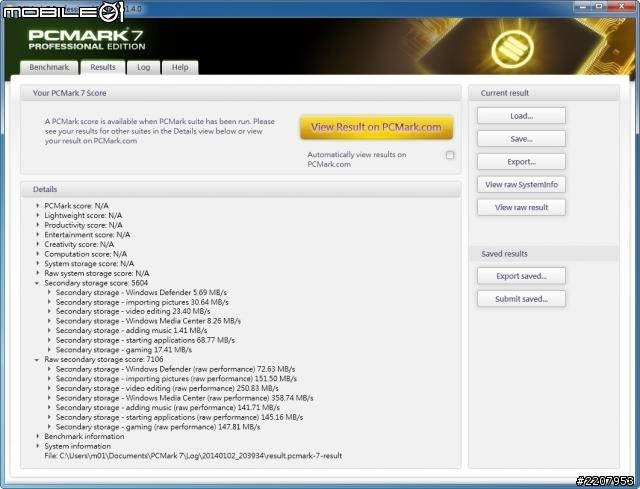Enable automatically view results on PCMark.com
Image resolution: width=640 pixels, height=489 pixels.
coord(450,155)
